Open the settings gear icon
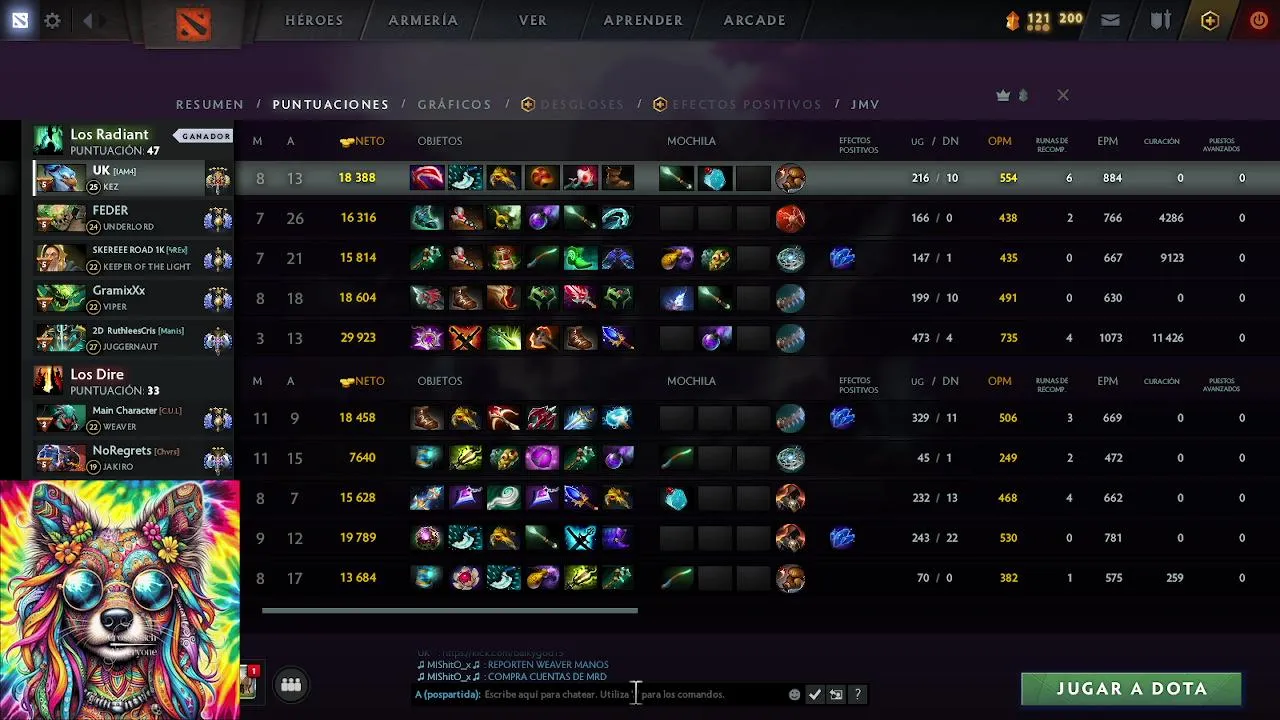Screen dimensions: 1280x720 pos(52,20)
